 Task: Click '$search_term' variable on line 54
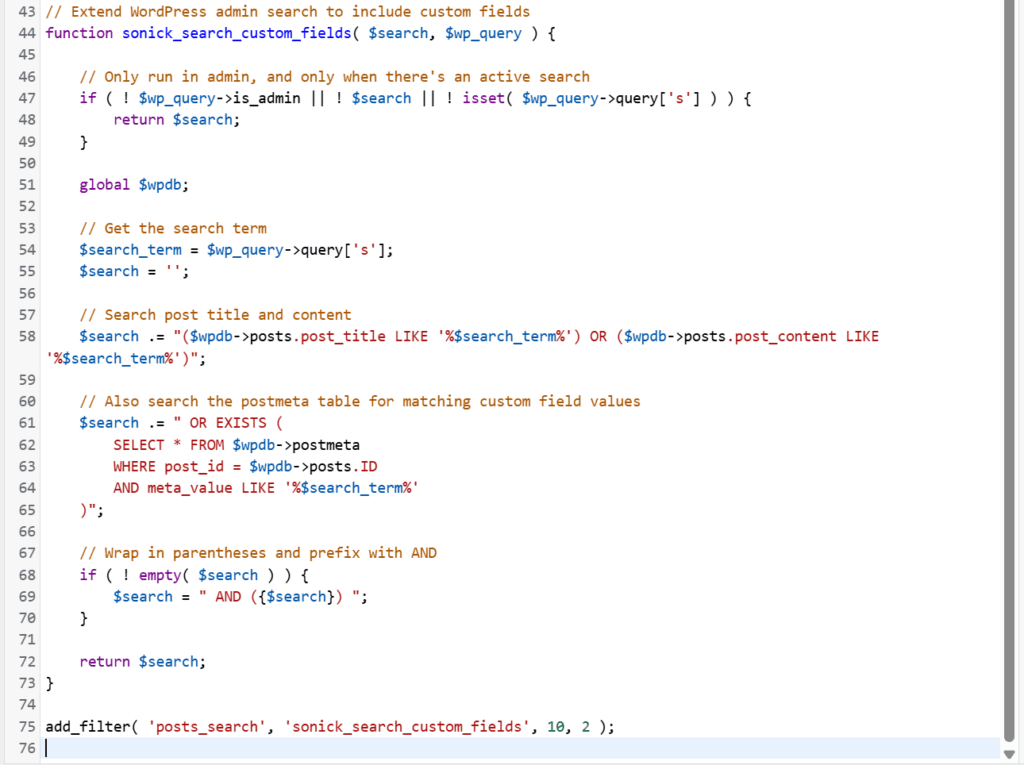(x=131, y=250)
